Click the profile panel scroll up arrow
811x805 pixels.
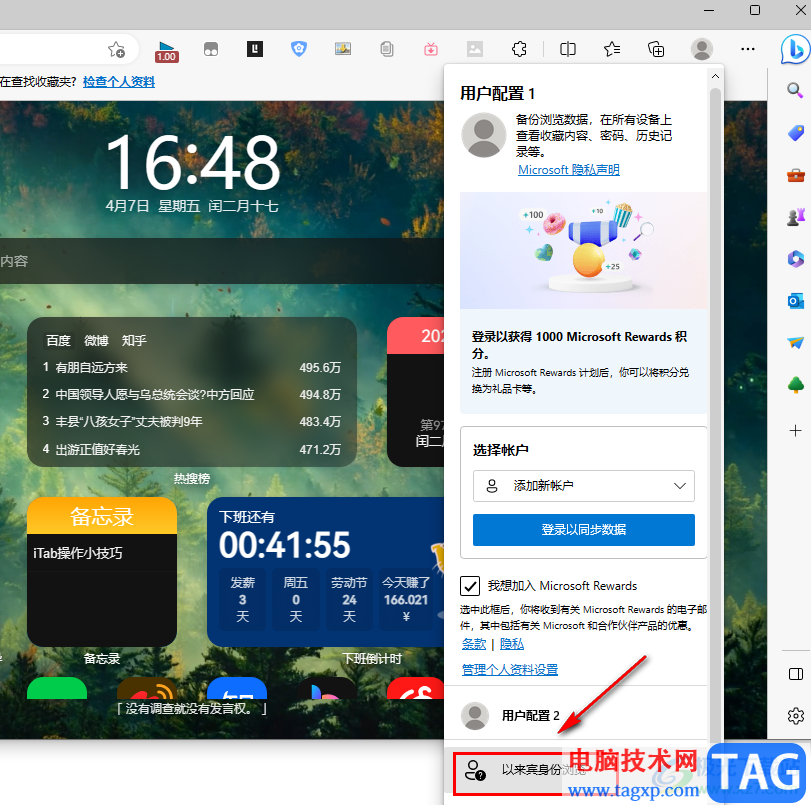pyautogui.click(x=715, y=77)
